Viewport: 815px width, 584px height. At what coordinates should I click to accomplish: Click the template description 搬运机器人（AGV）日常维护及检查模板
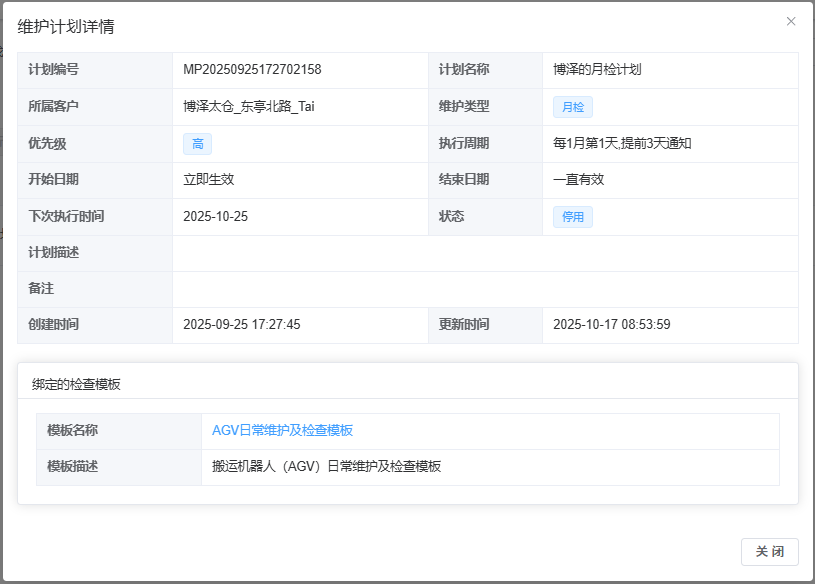pos(327,467)
